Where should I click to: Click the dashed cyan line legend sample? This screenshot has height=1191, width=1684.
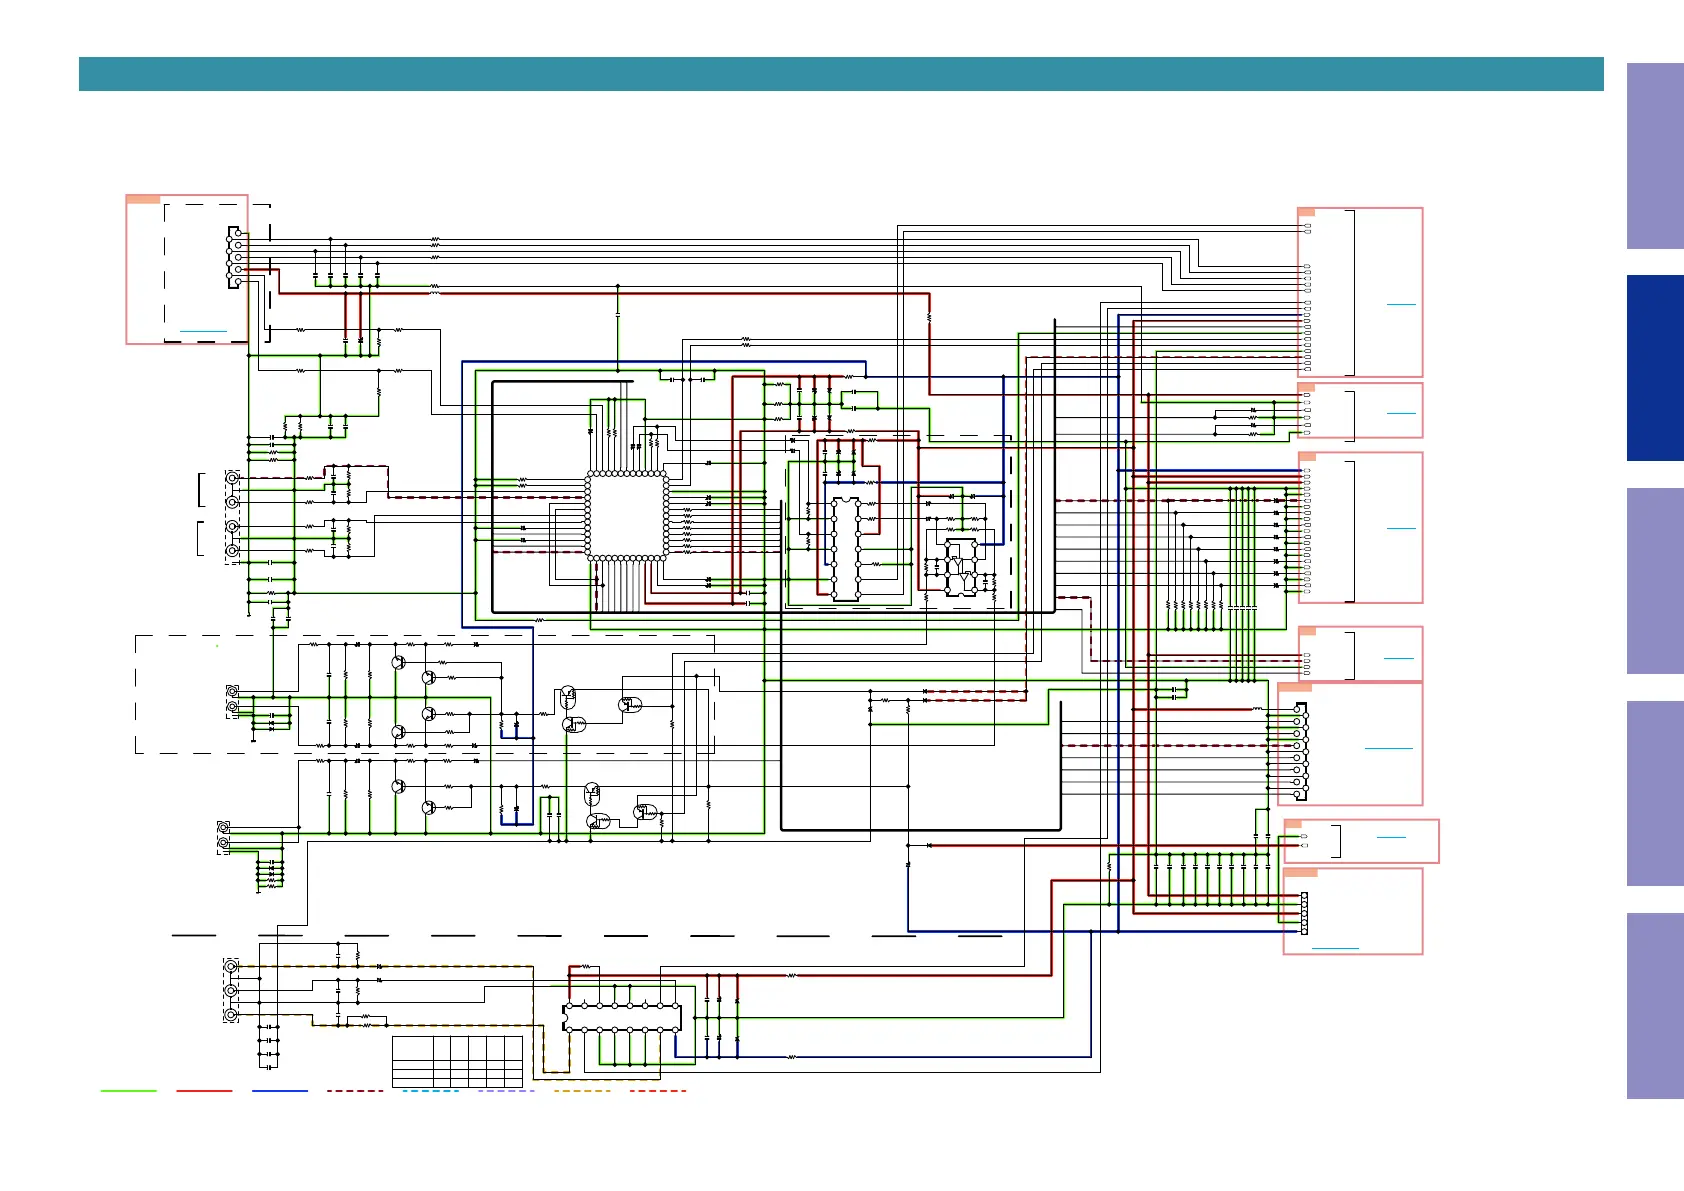point(431,1091)
